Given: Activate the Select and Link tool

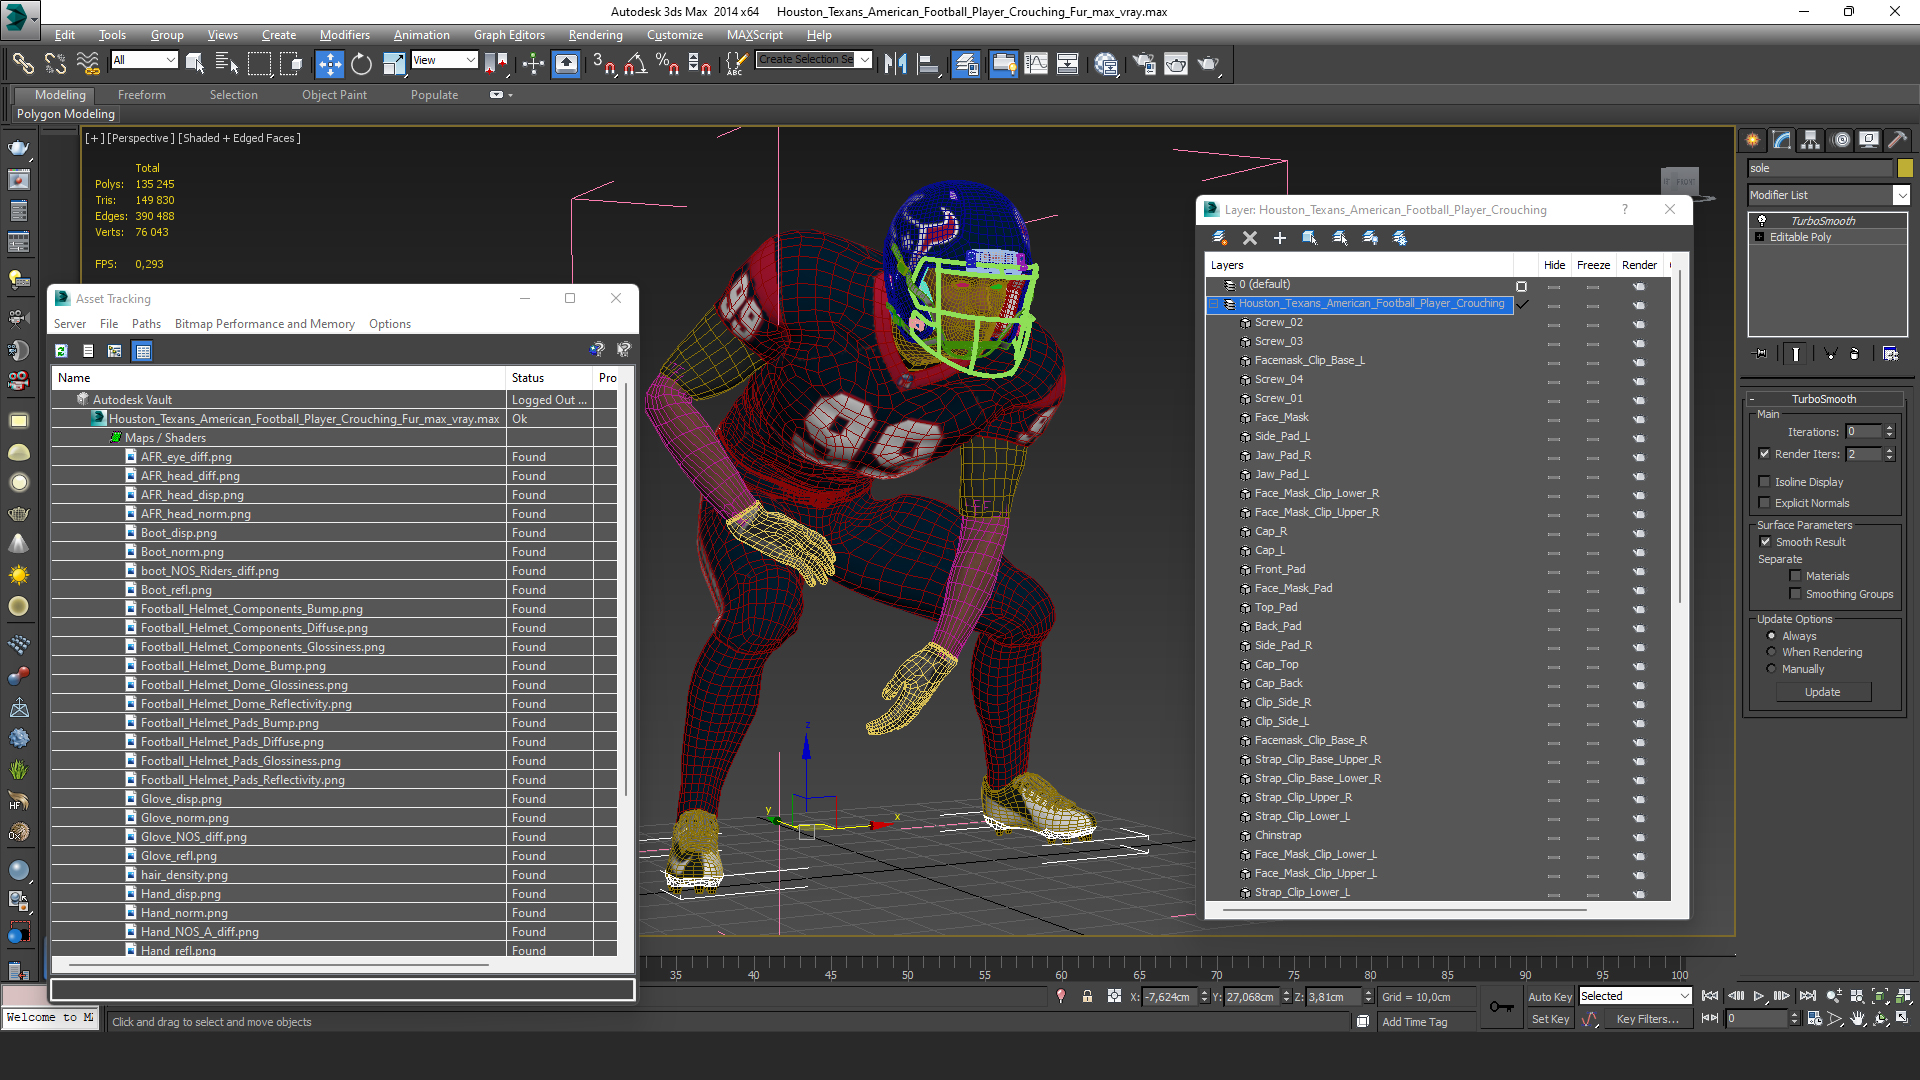Looking at the screenshot, I should click(x=22, y=64).
